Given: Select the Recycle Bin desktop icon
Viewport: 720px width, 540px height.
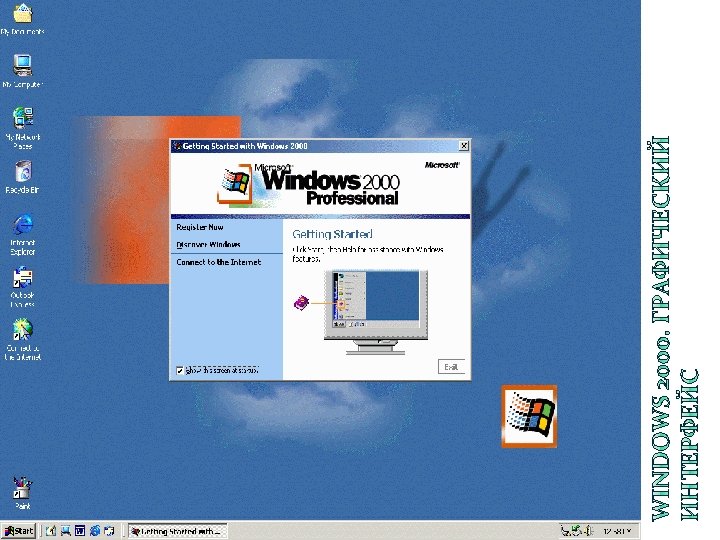Looking at the screenshot, I should pos(22,176).
